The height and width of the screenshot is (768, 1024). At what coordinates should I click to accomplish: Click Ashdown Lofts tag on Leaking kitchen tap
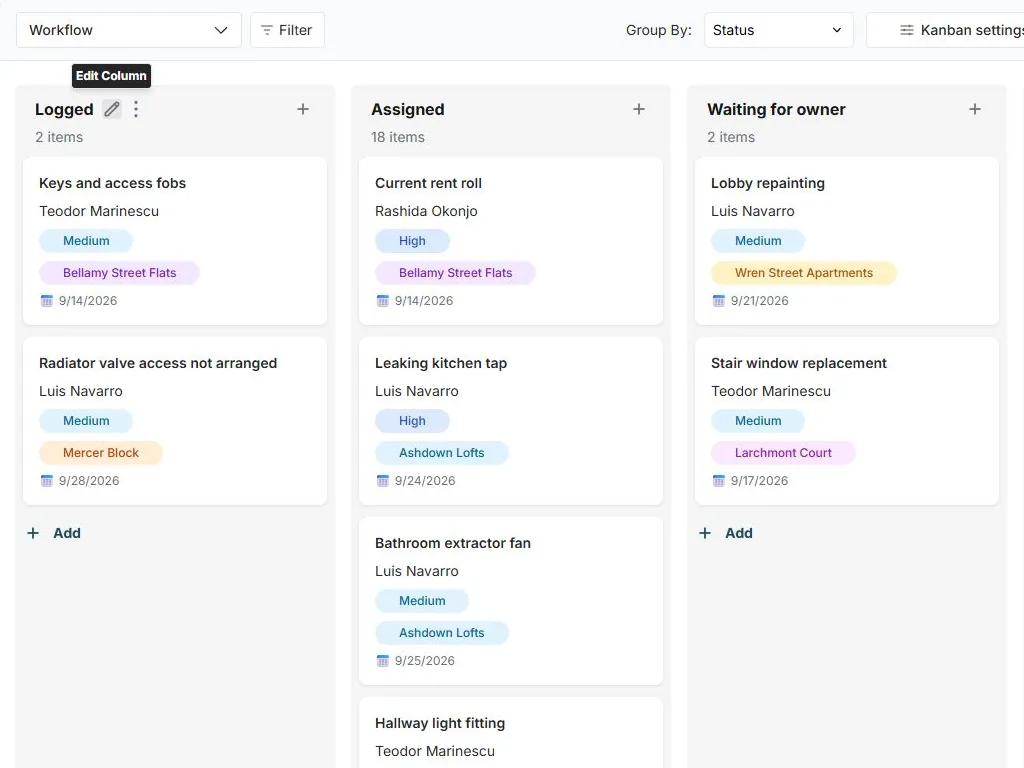pos(441,453)
